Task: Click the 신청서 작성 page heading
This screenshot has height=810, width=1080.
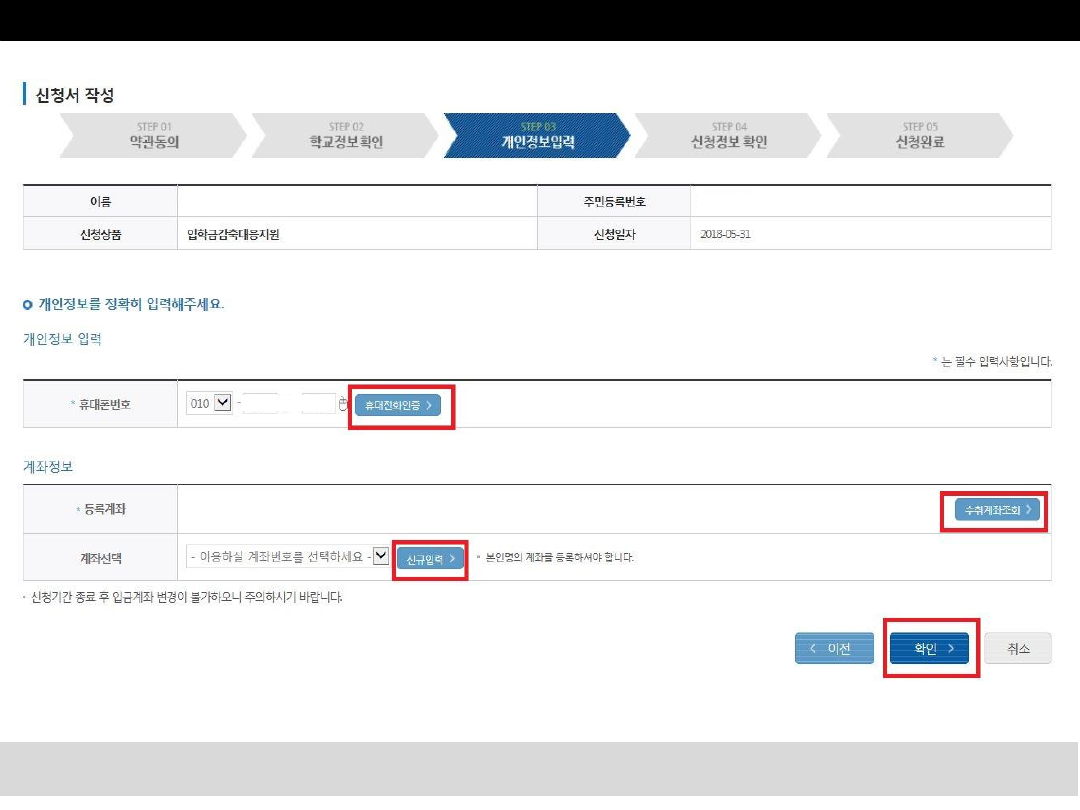Action: point(75,96)
